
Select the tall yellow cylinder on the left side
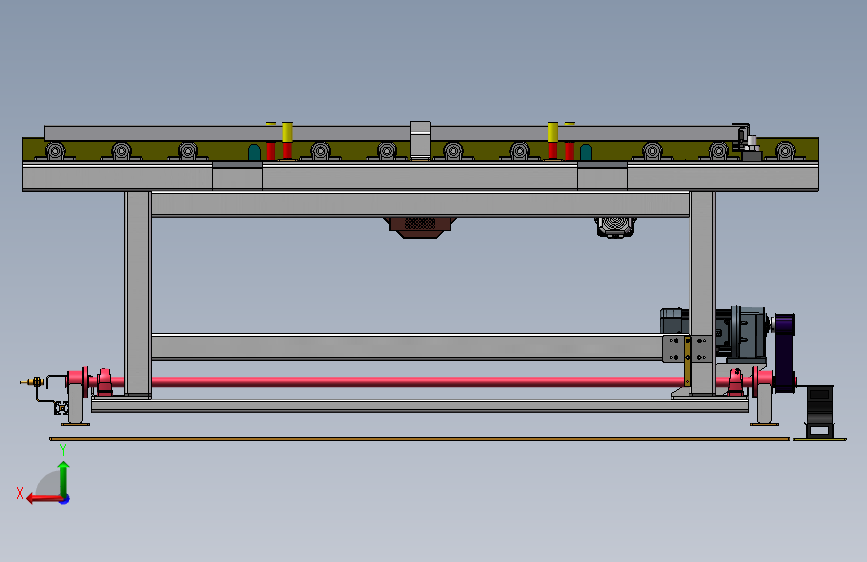click(x=287, y=133)
